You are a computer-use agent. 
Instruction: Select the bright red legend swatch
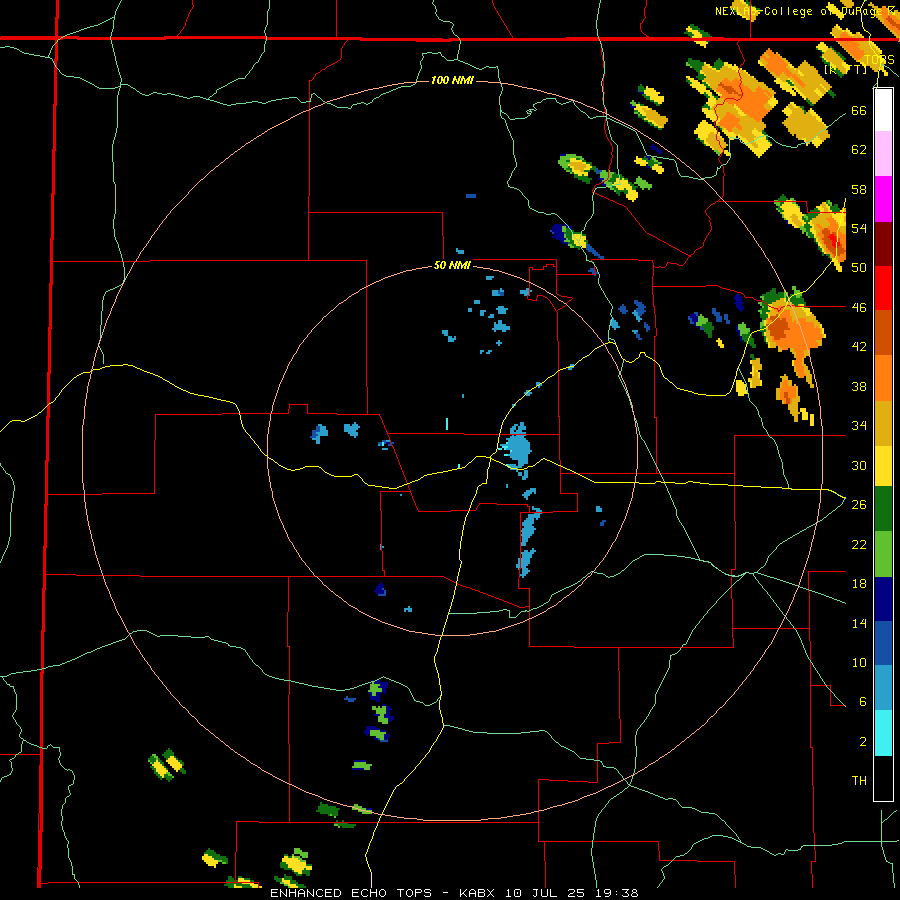pos(883,288)
